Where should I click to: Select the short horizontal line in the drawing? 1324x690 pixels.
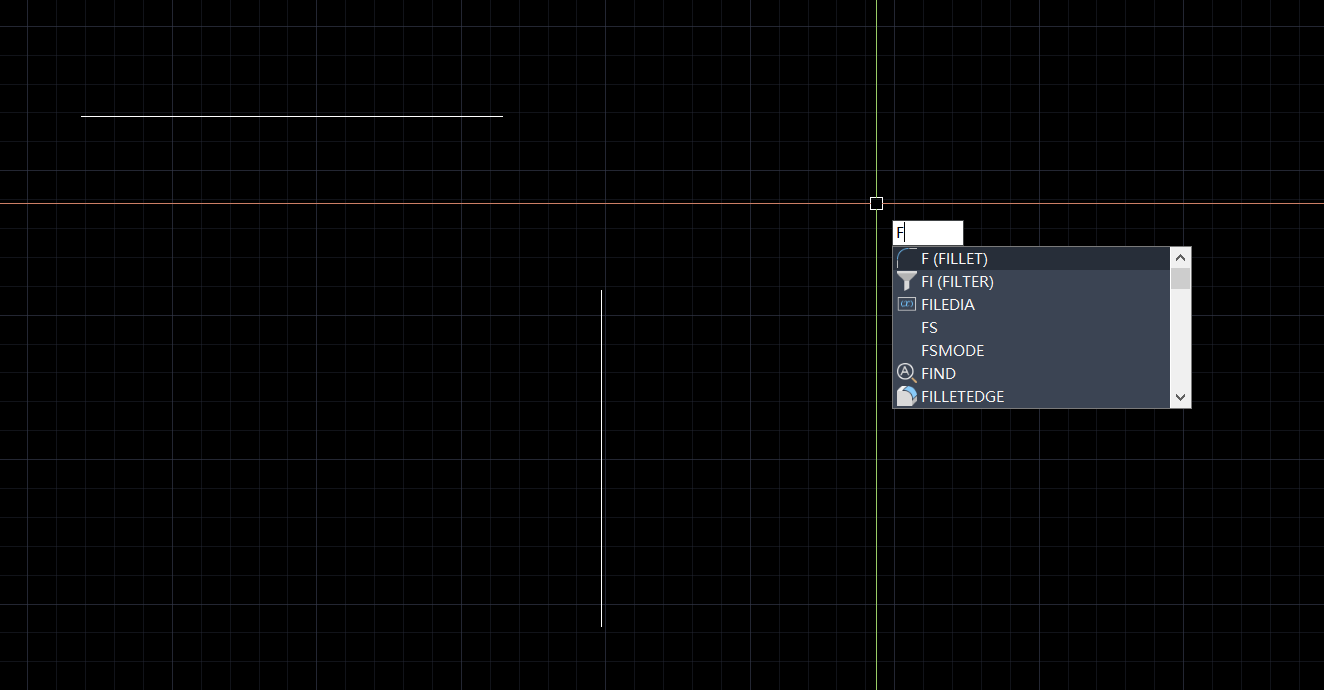pyautogui.click(x=291, y=116)
